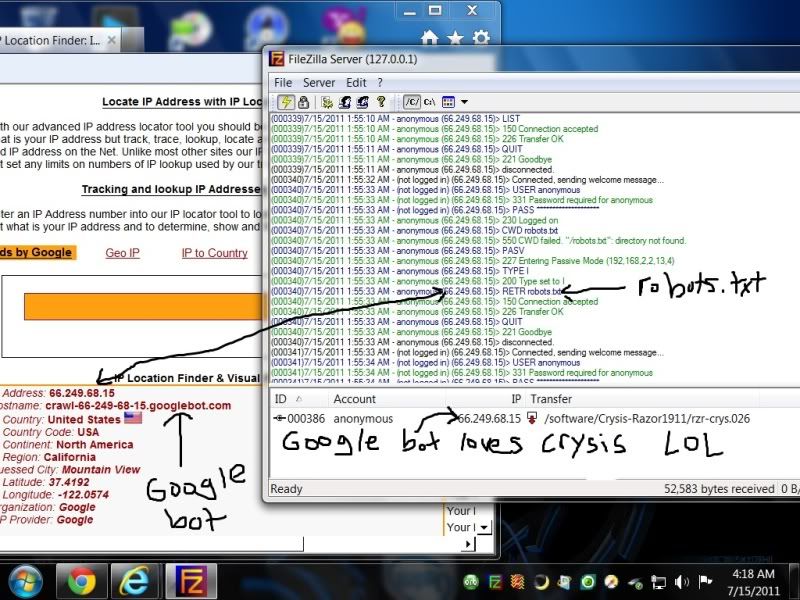The height and width of the screenshot is (600, 800).
Task: Click the orange wavy-lines tray icon
Action: click(518, 582)
